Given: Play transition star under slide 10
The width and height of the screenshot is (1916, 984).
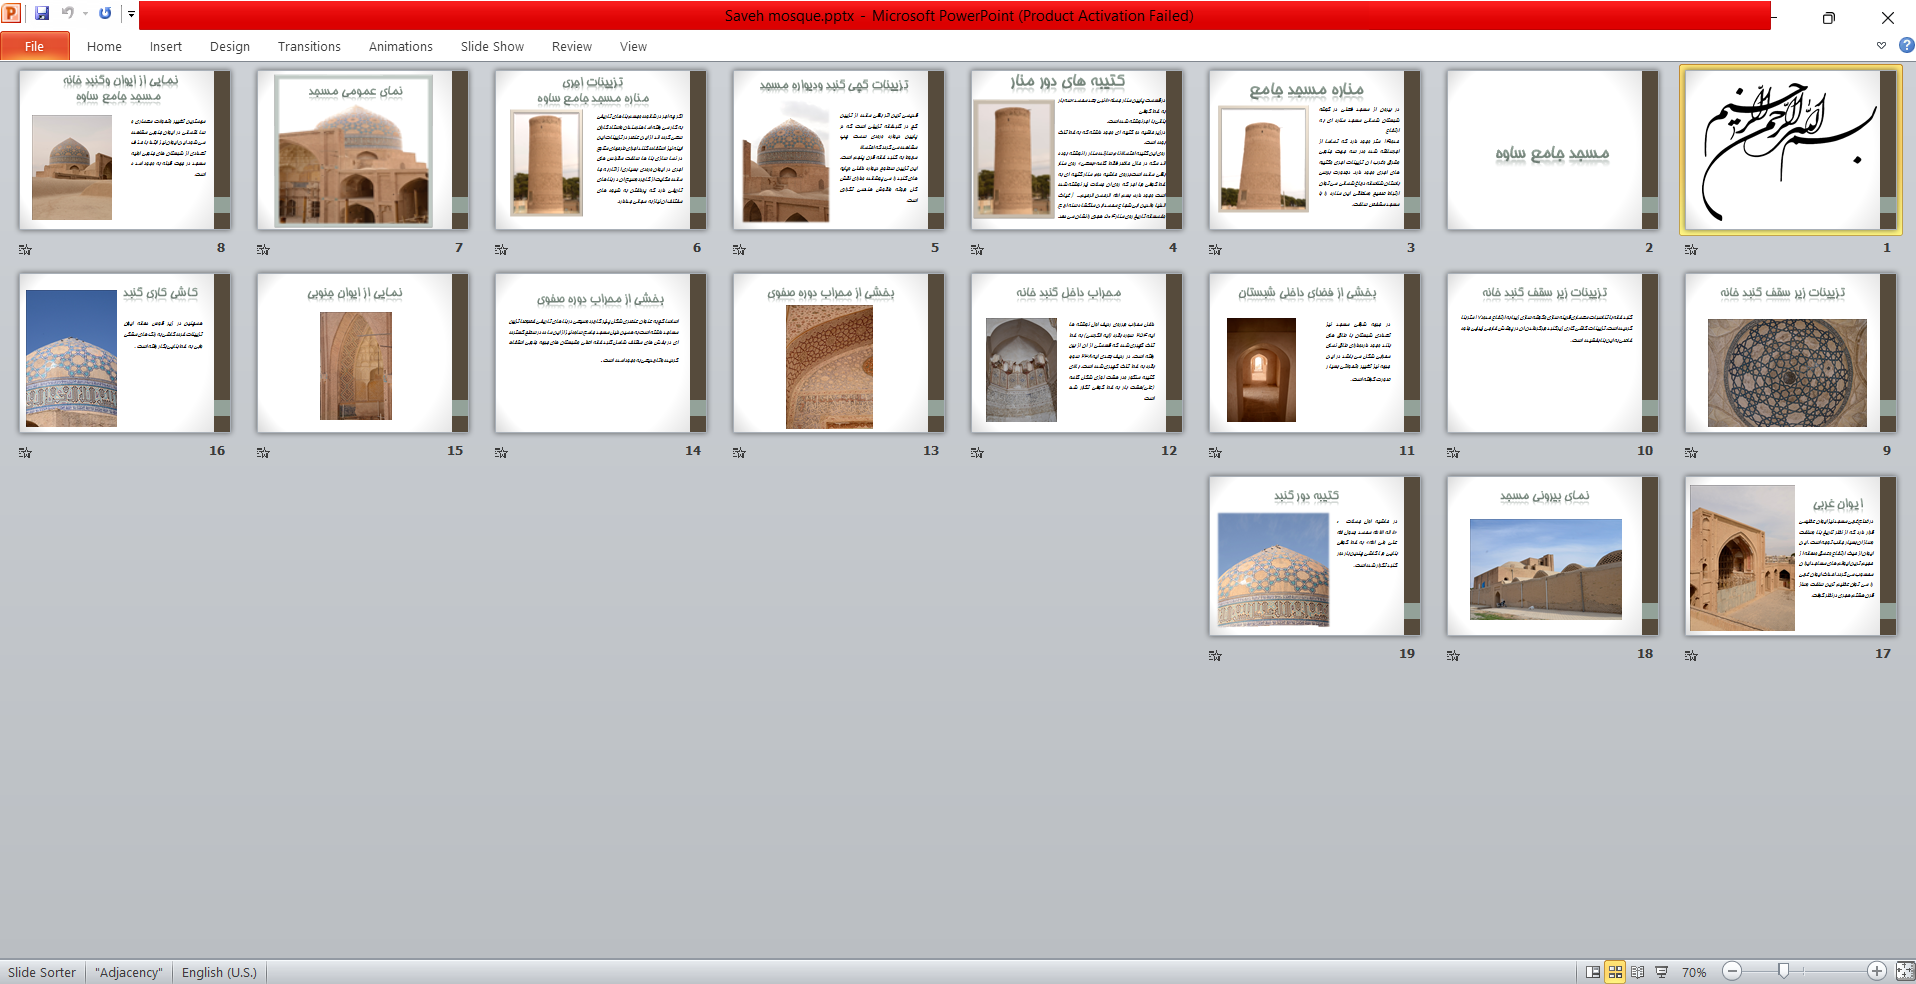Looking at the screenshot, I should 1453,452.
